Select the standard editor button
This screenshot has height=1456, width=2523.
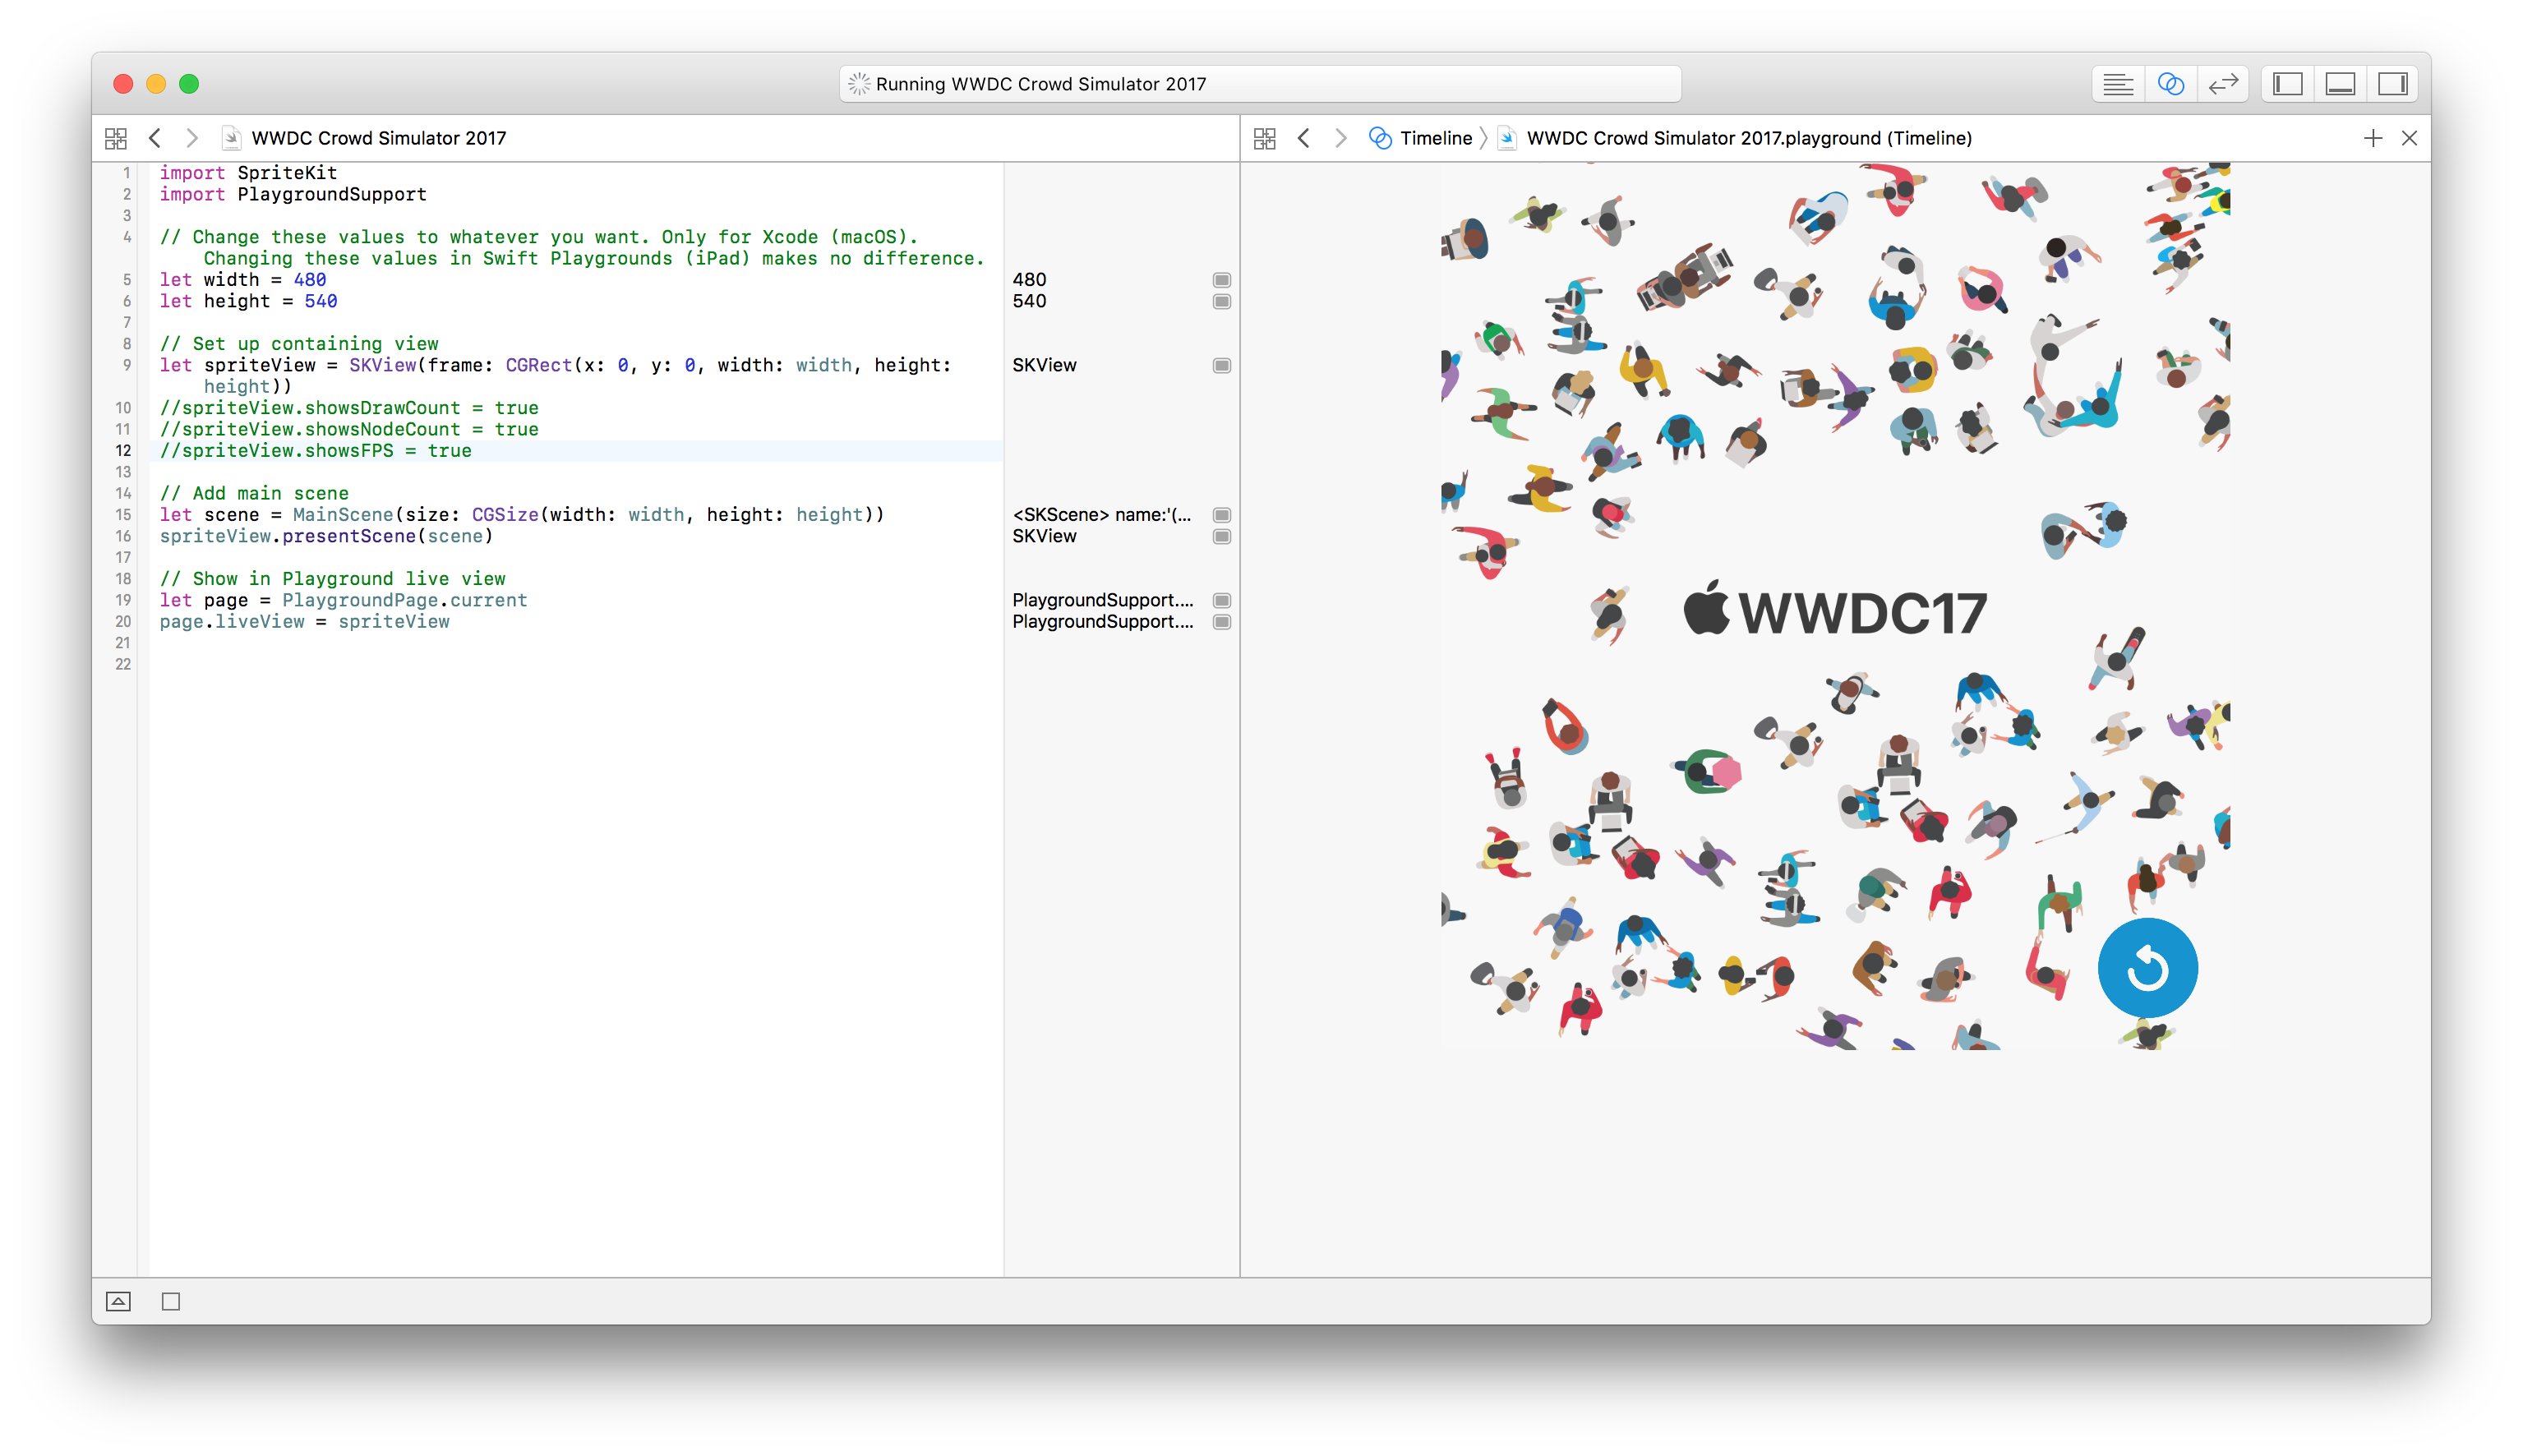[x=2117, y=84]
